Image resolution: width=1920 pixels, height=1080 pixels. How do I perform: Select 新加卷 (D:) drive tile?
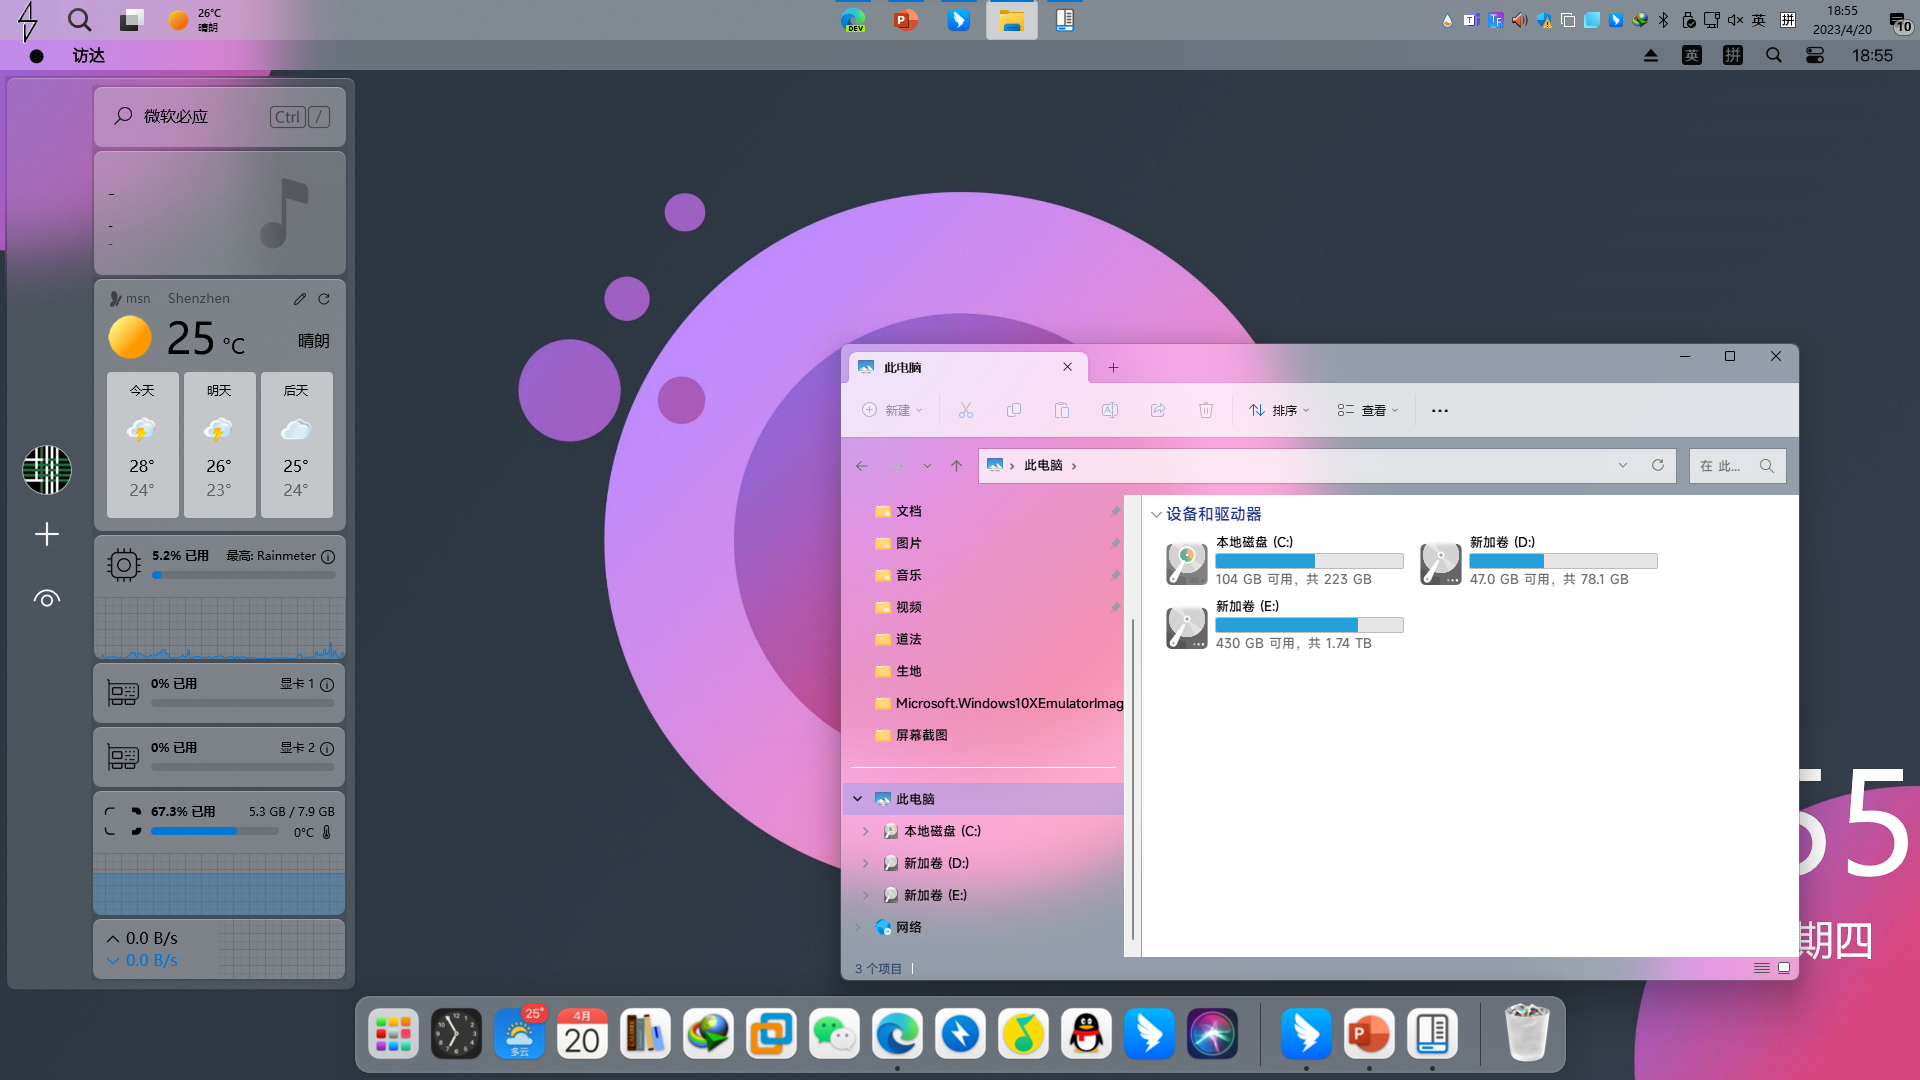pyautogui.click(x=1538, y=562)
